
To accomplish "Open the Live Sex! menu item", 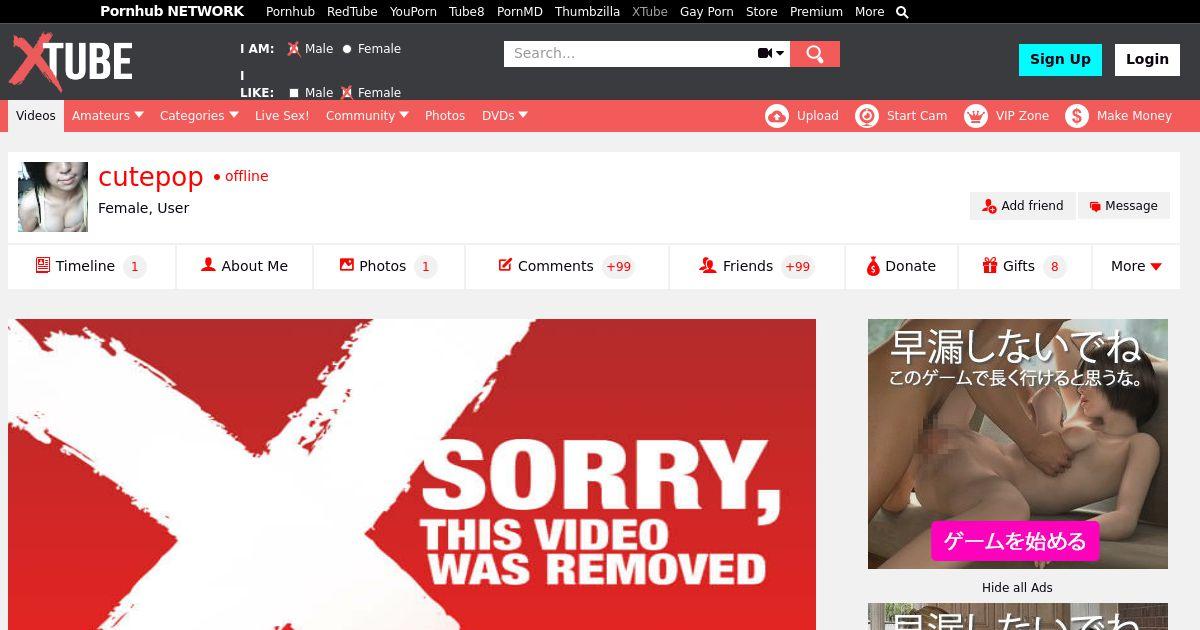I will 282,116.
